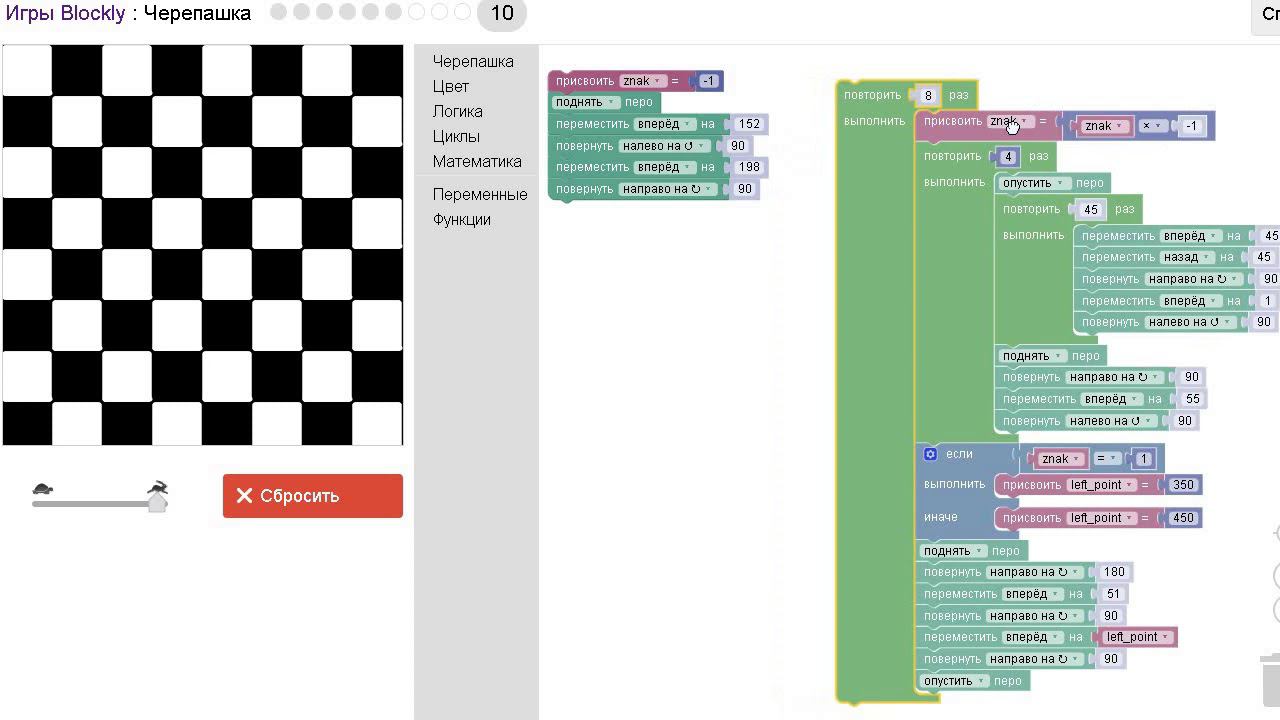Go to level 8 dot

(439, 12)
